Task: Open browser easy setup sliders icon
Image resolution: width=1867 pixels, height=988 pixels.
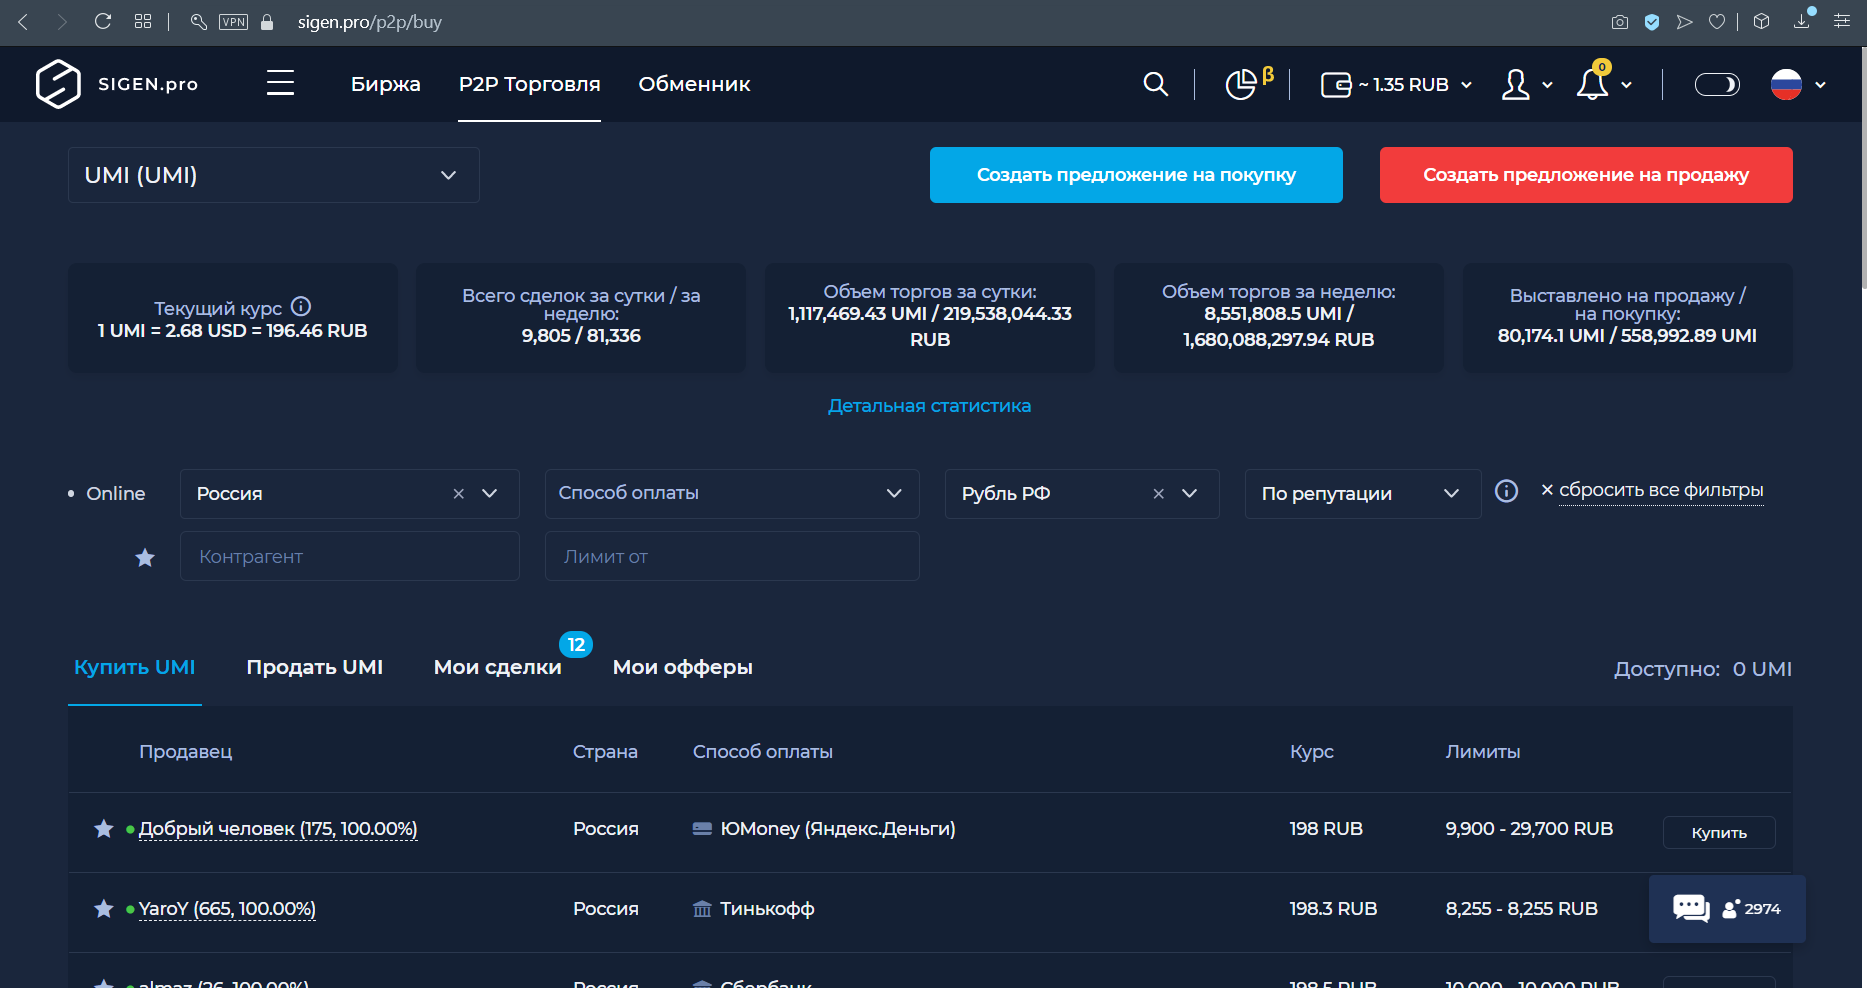Action: pyautogui.click(x=1842, y=21)
